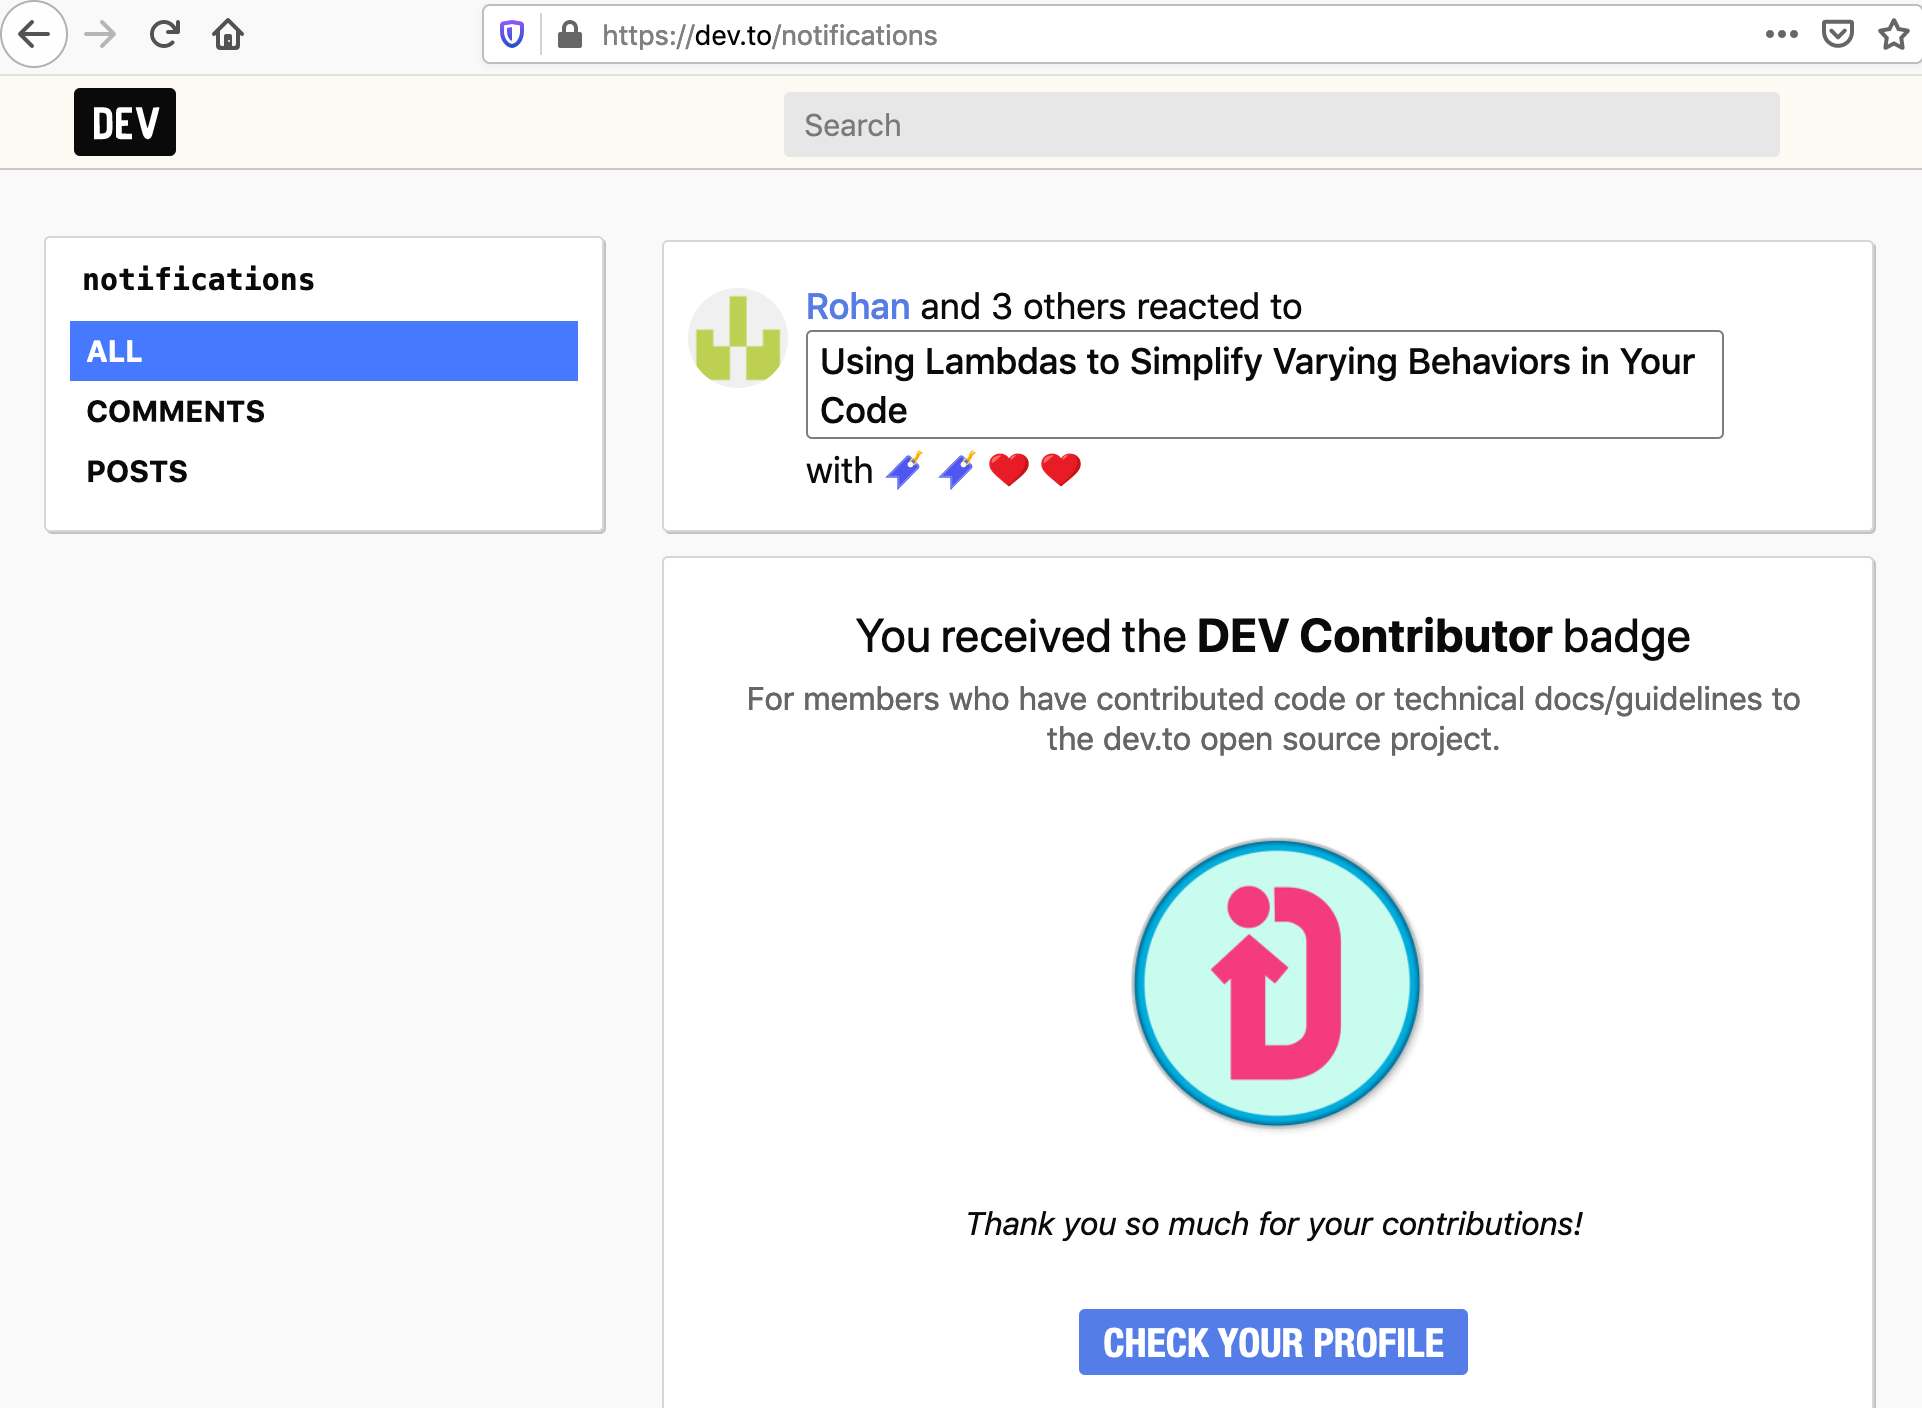Switch to the POSTS notifications tab
Viewport: 1922px width, 1408px height.
[x=136, y=471]
